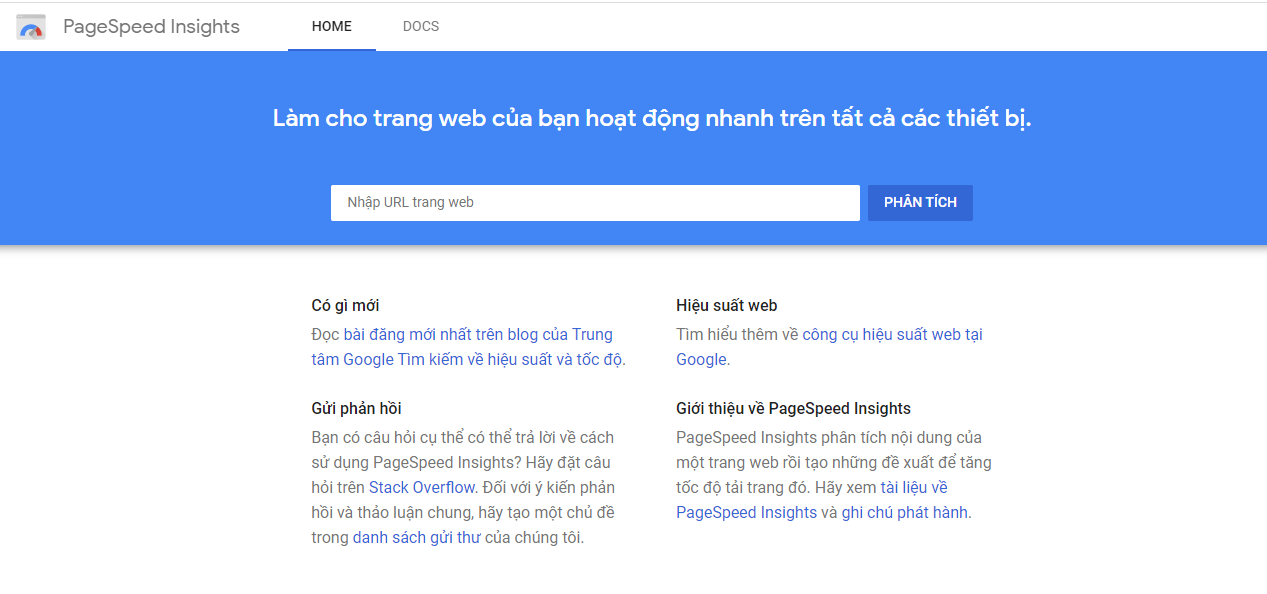Focus the "Nhập URL trang web" input field

595,203
